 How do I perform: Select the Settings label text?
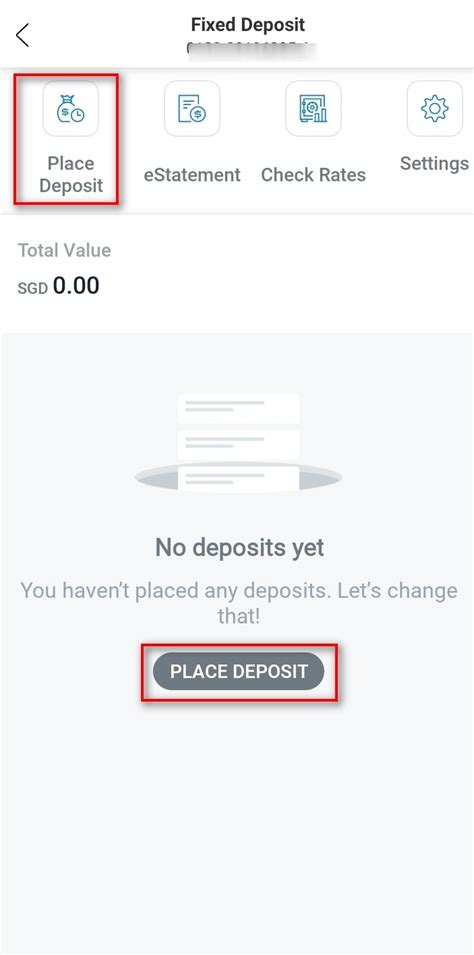(434, 163)
